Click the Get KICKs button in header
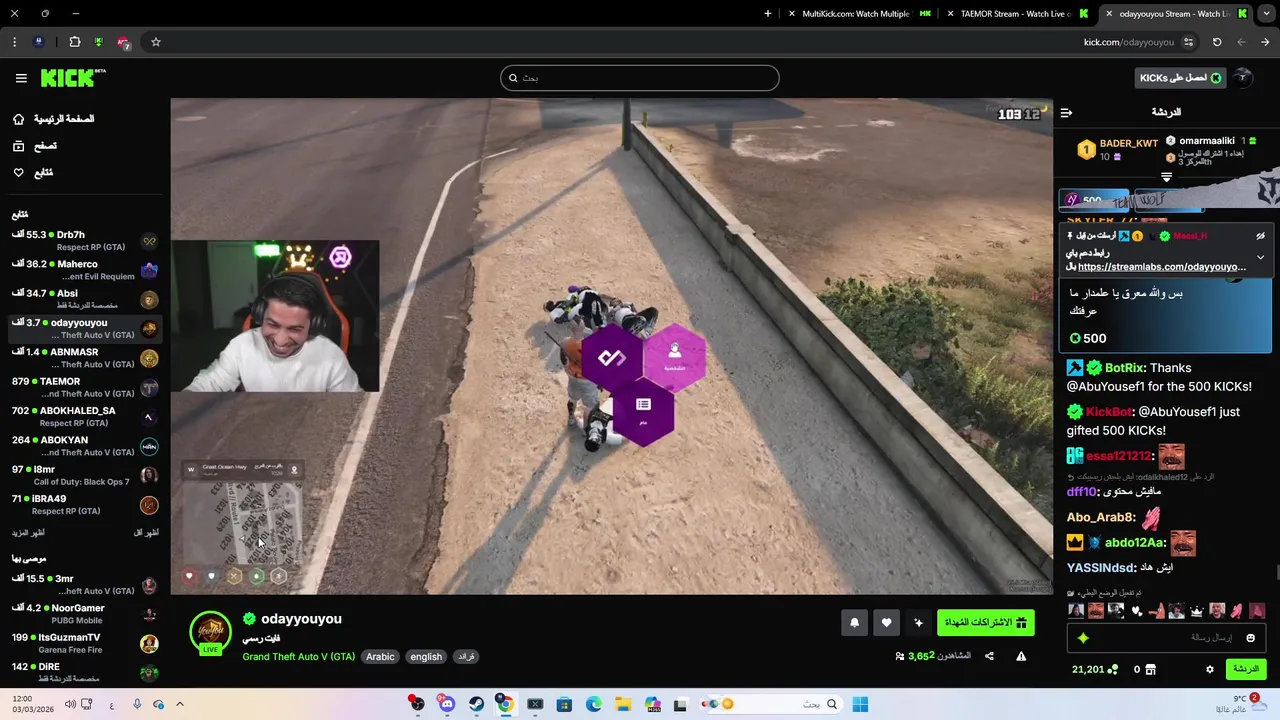Screen dimensions: 1280x720 click(x=1180, y=78)
